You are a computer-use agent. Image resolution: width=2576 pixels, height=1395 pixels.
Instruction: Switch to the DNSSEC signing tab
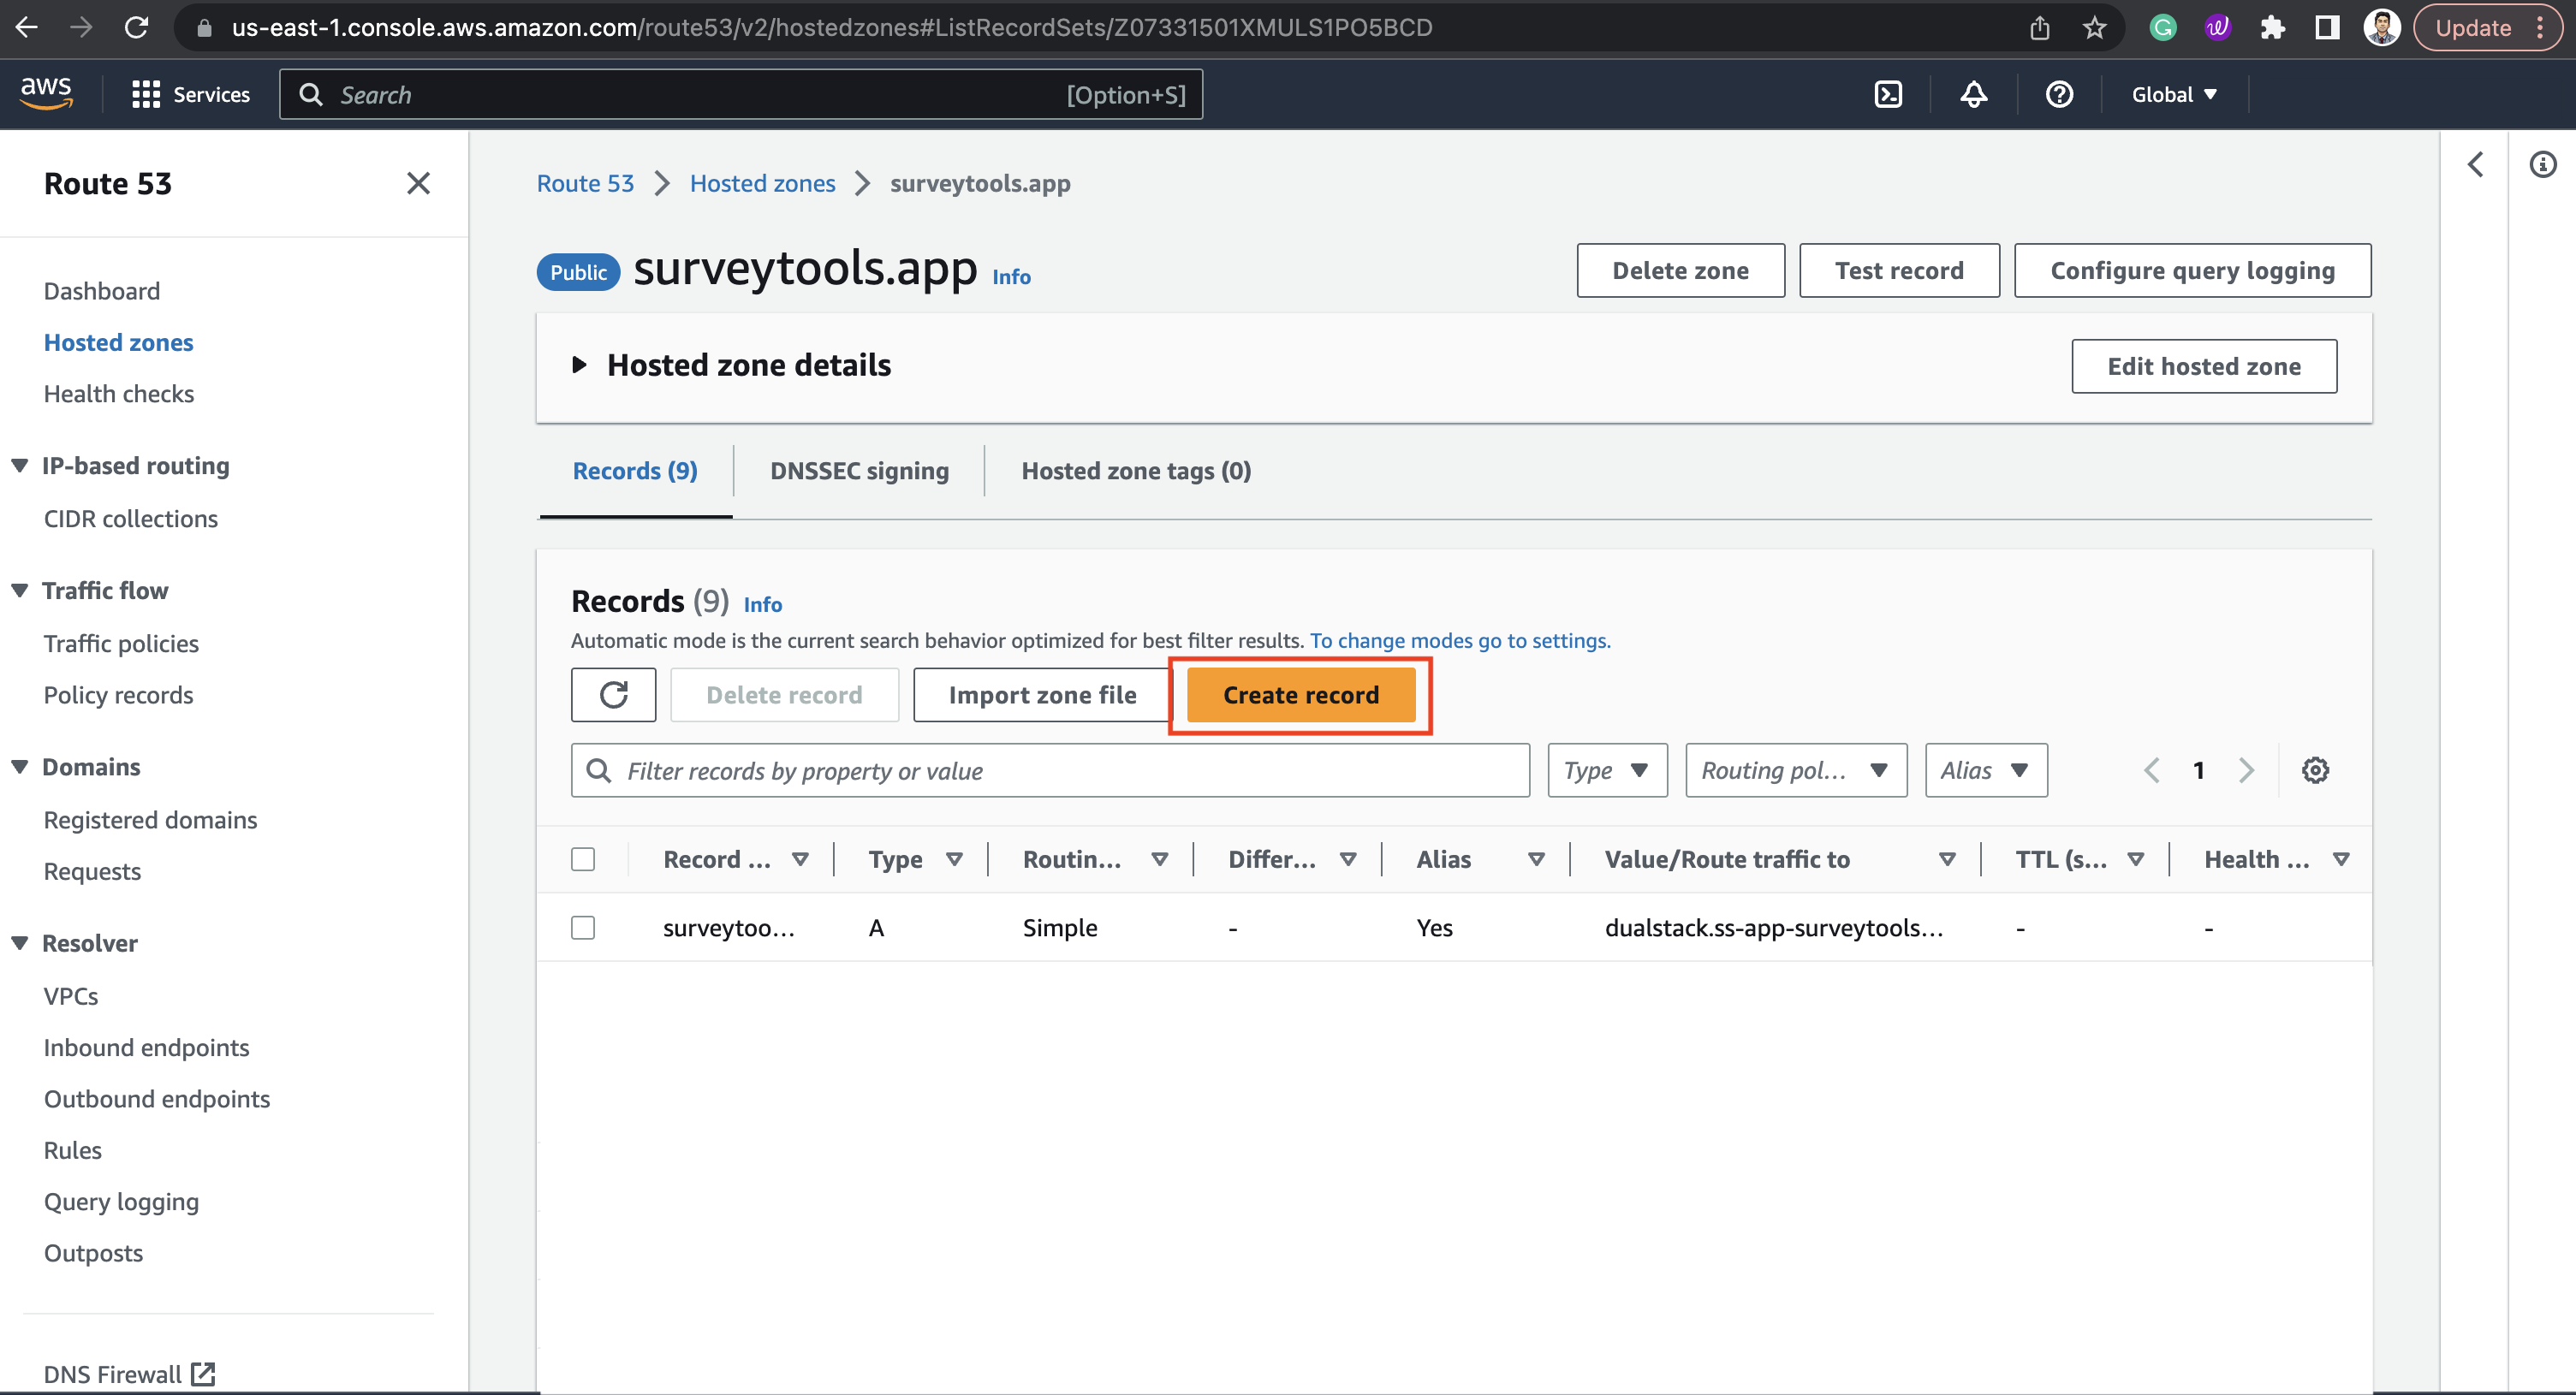click(859, 471)
